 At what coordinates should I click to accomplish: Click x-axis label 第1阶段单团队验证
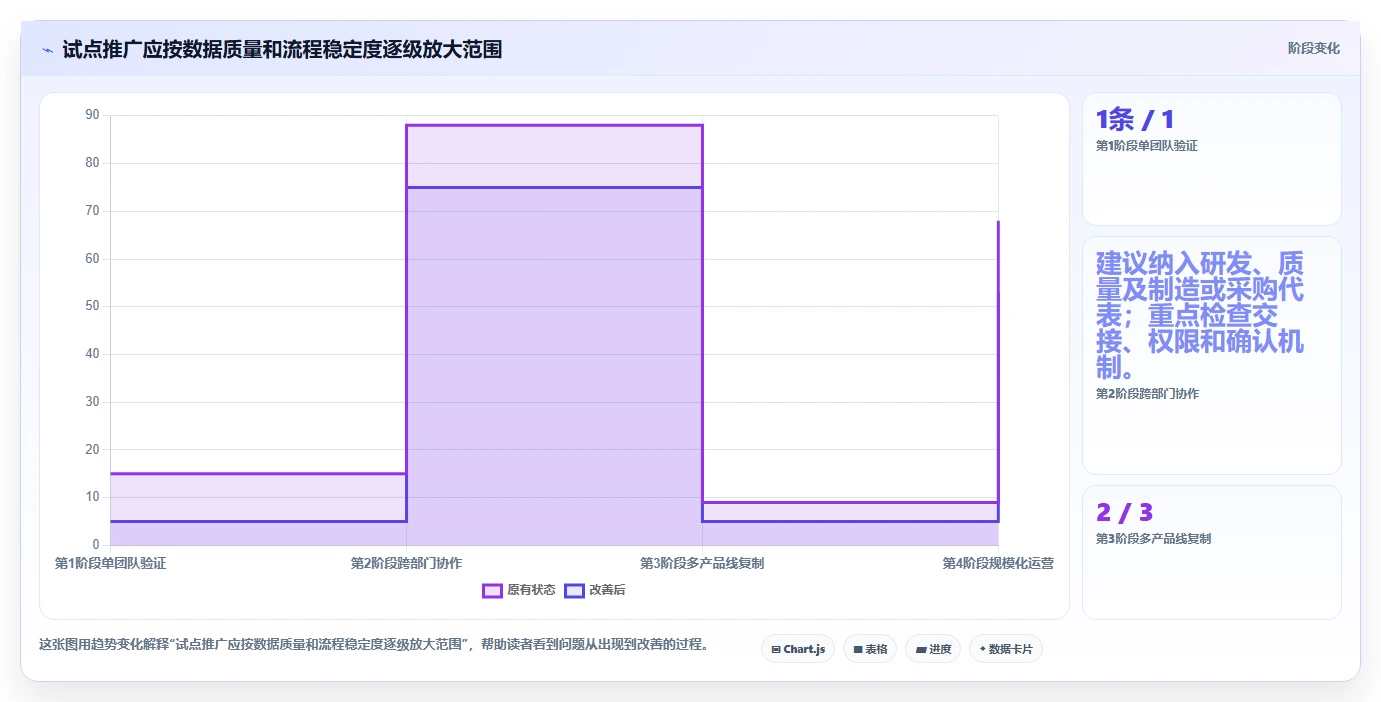110,563
